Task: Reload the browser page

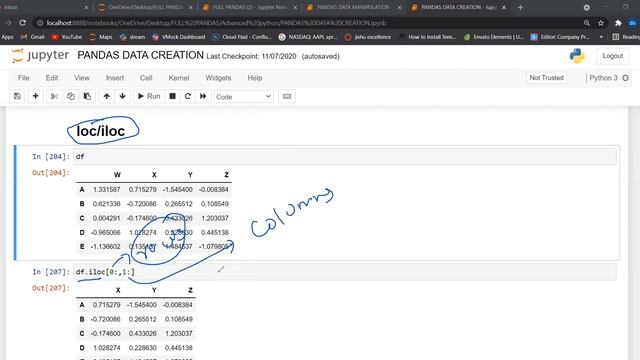Action: [x=23, y=23]
